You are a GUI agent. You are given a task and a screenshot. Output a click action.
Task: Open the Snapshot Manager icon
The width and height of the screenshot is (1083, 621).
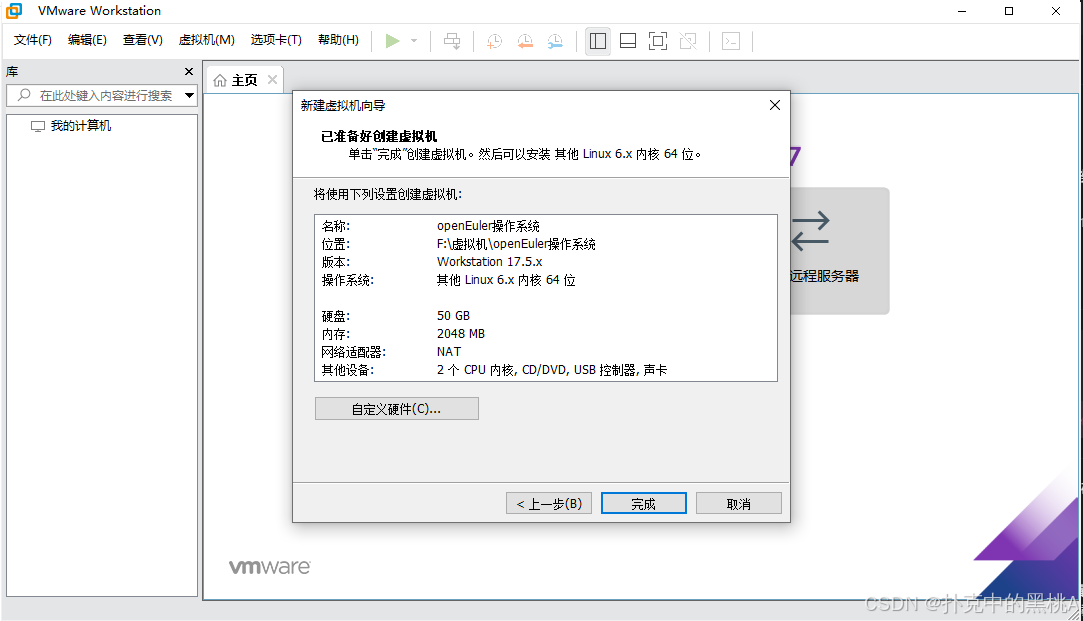click(555, 41)
